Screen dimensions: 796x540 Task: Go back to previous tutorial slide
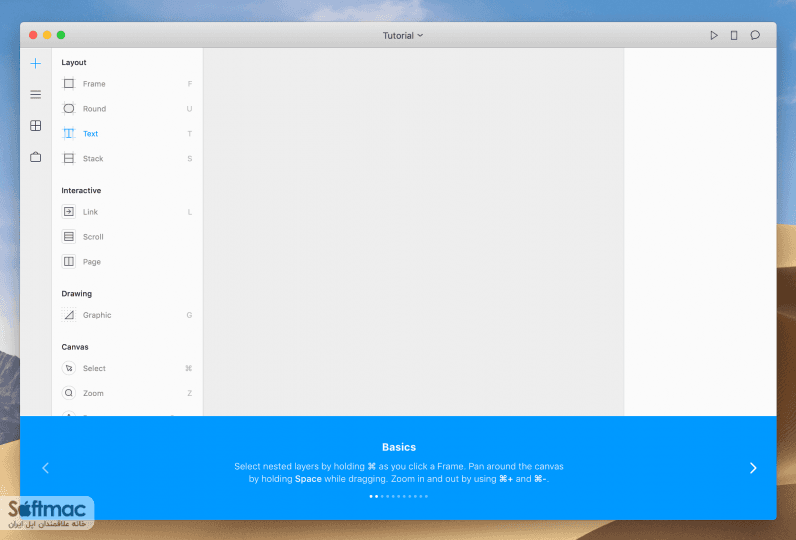point(45,468)
